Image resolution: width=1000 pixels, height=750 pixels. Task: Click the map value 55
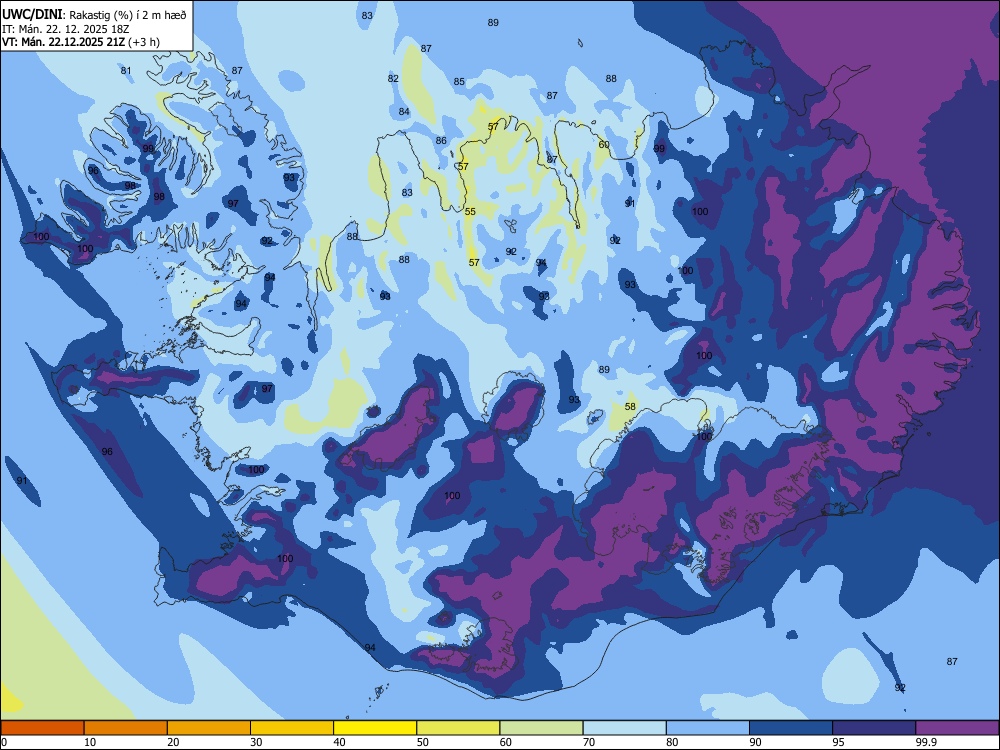pos(470,212)
